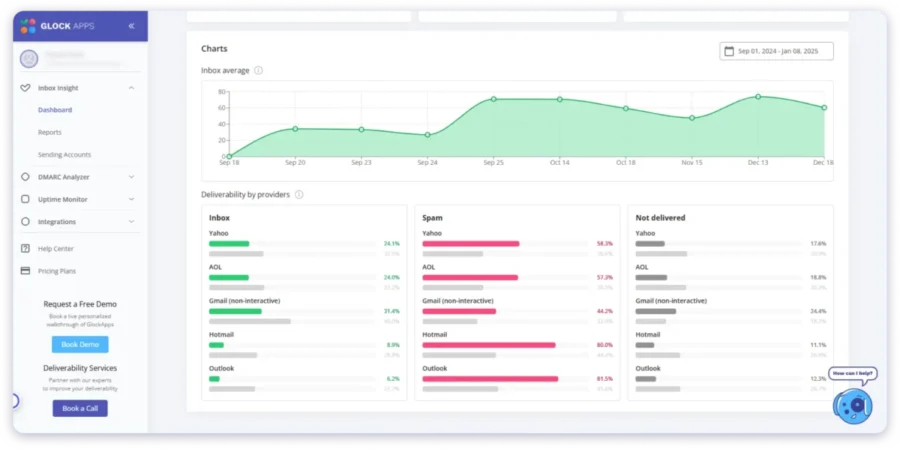The width and height of the screenshot is (900, 449).
Task: Click the Pricing Plans card icon
Action: [25, 271]
